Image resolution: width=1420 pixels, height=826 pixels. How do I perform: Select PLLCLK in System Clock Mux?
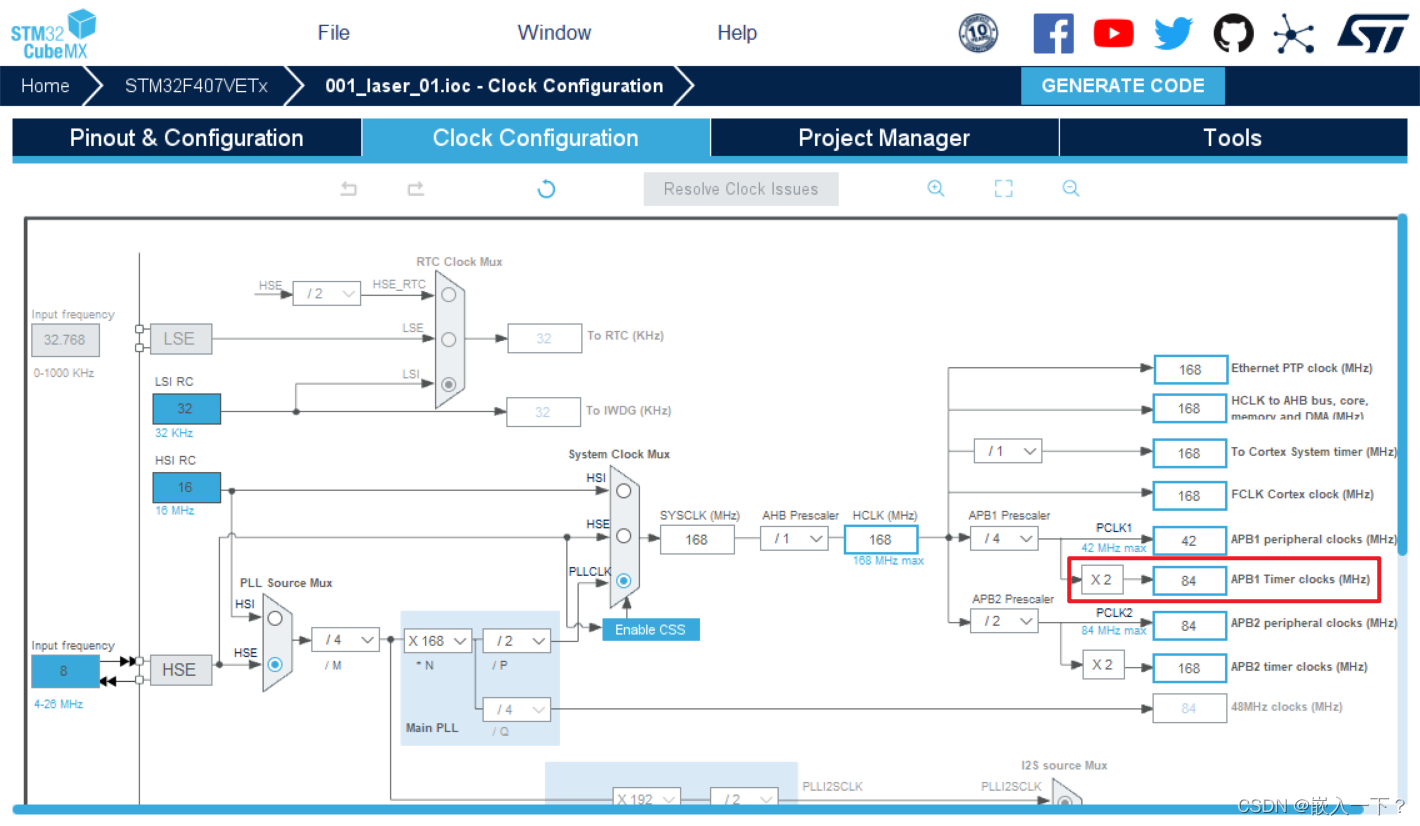[x=624, y=581]
